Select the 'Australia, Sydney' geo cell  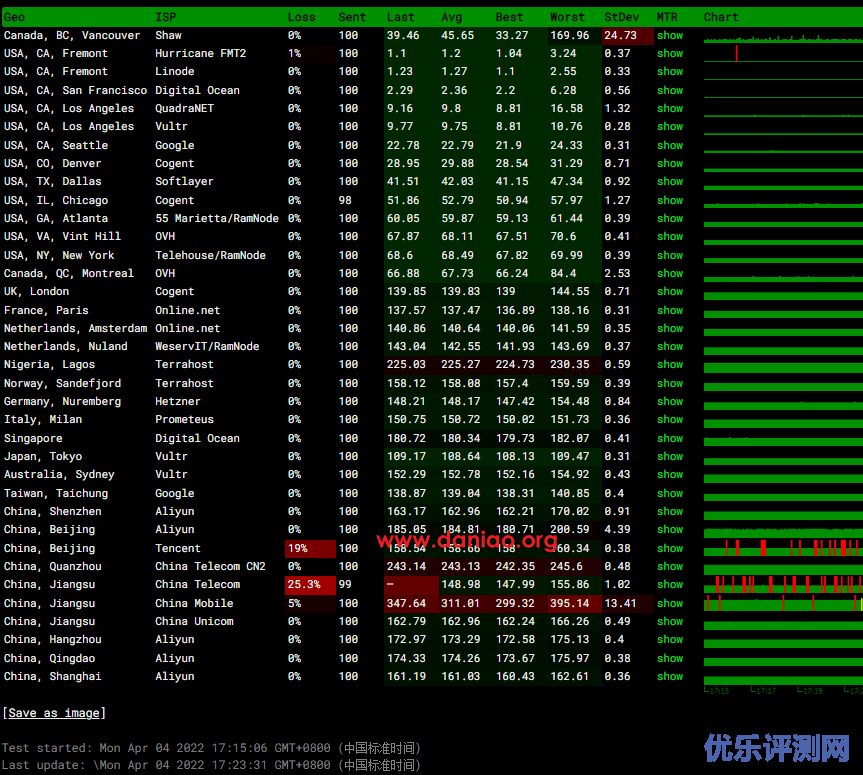(59, 474)
